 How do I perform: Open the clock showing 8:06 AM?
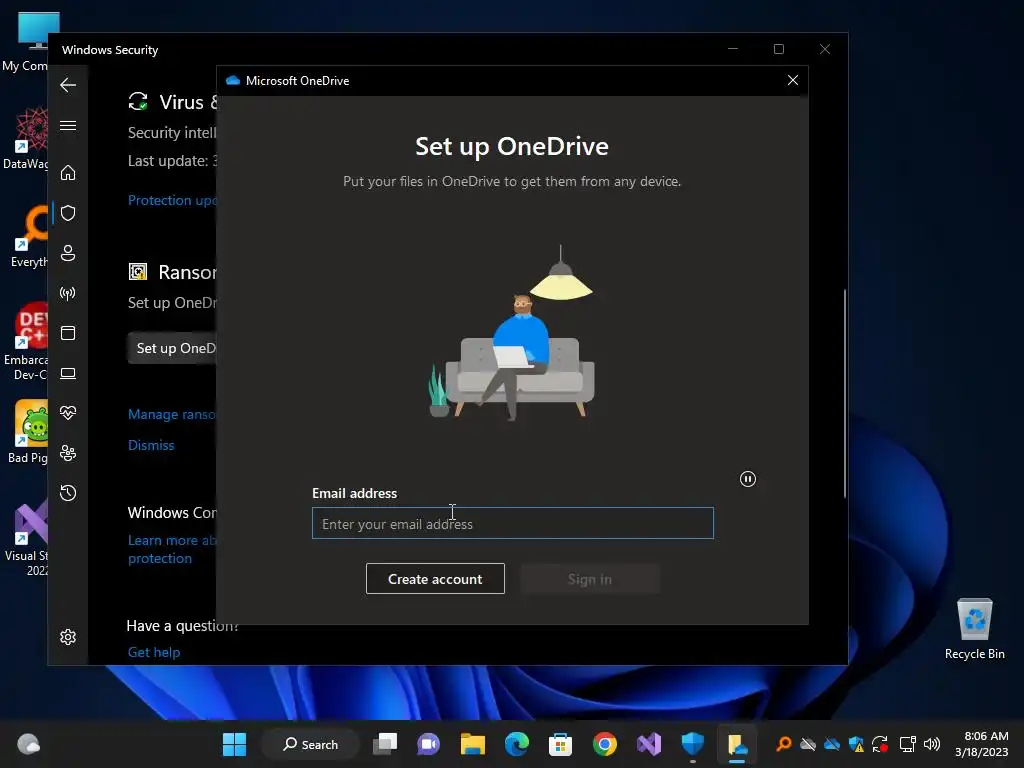[982, 744]
